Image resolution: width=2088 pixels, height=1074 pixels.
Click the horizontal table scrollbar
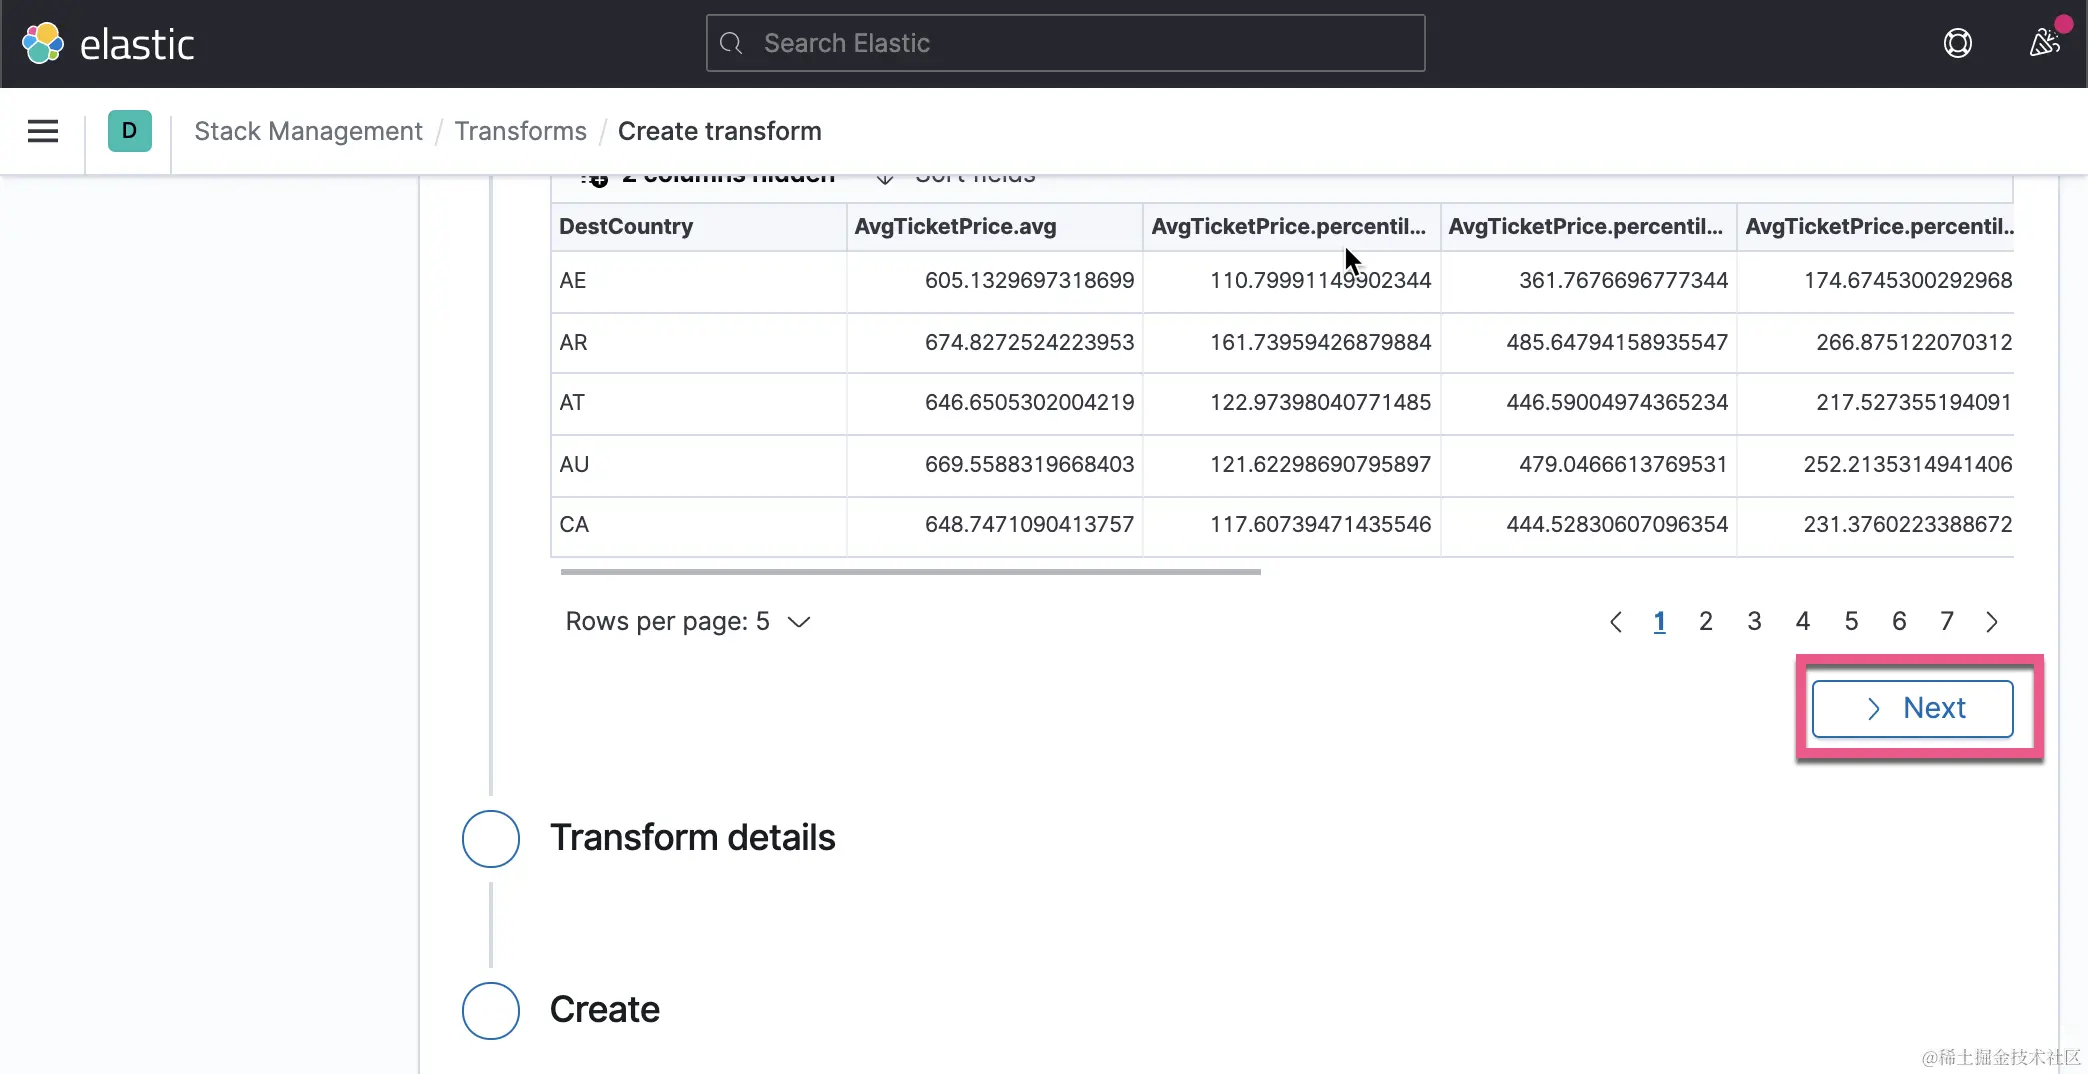[x=910, y=572]
